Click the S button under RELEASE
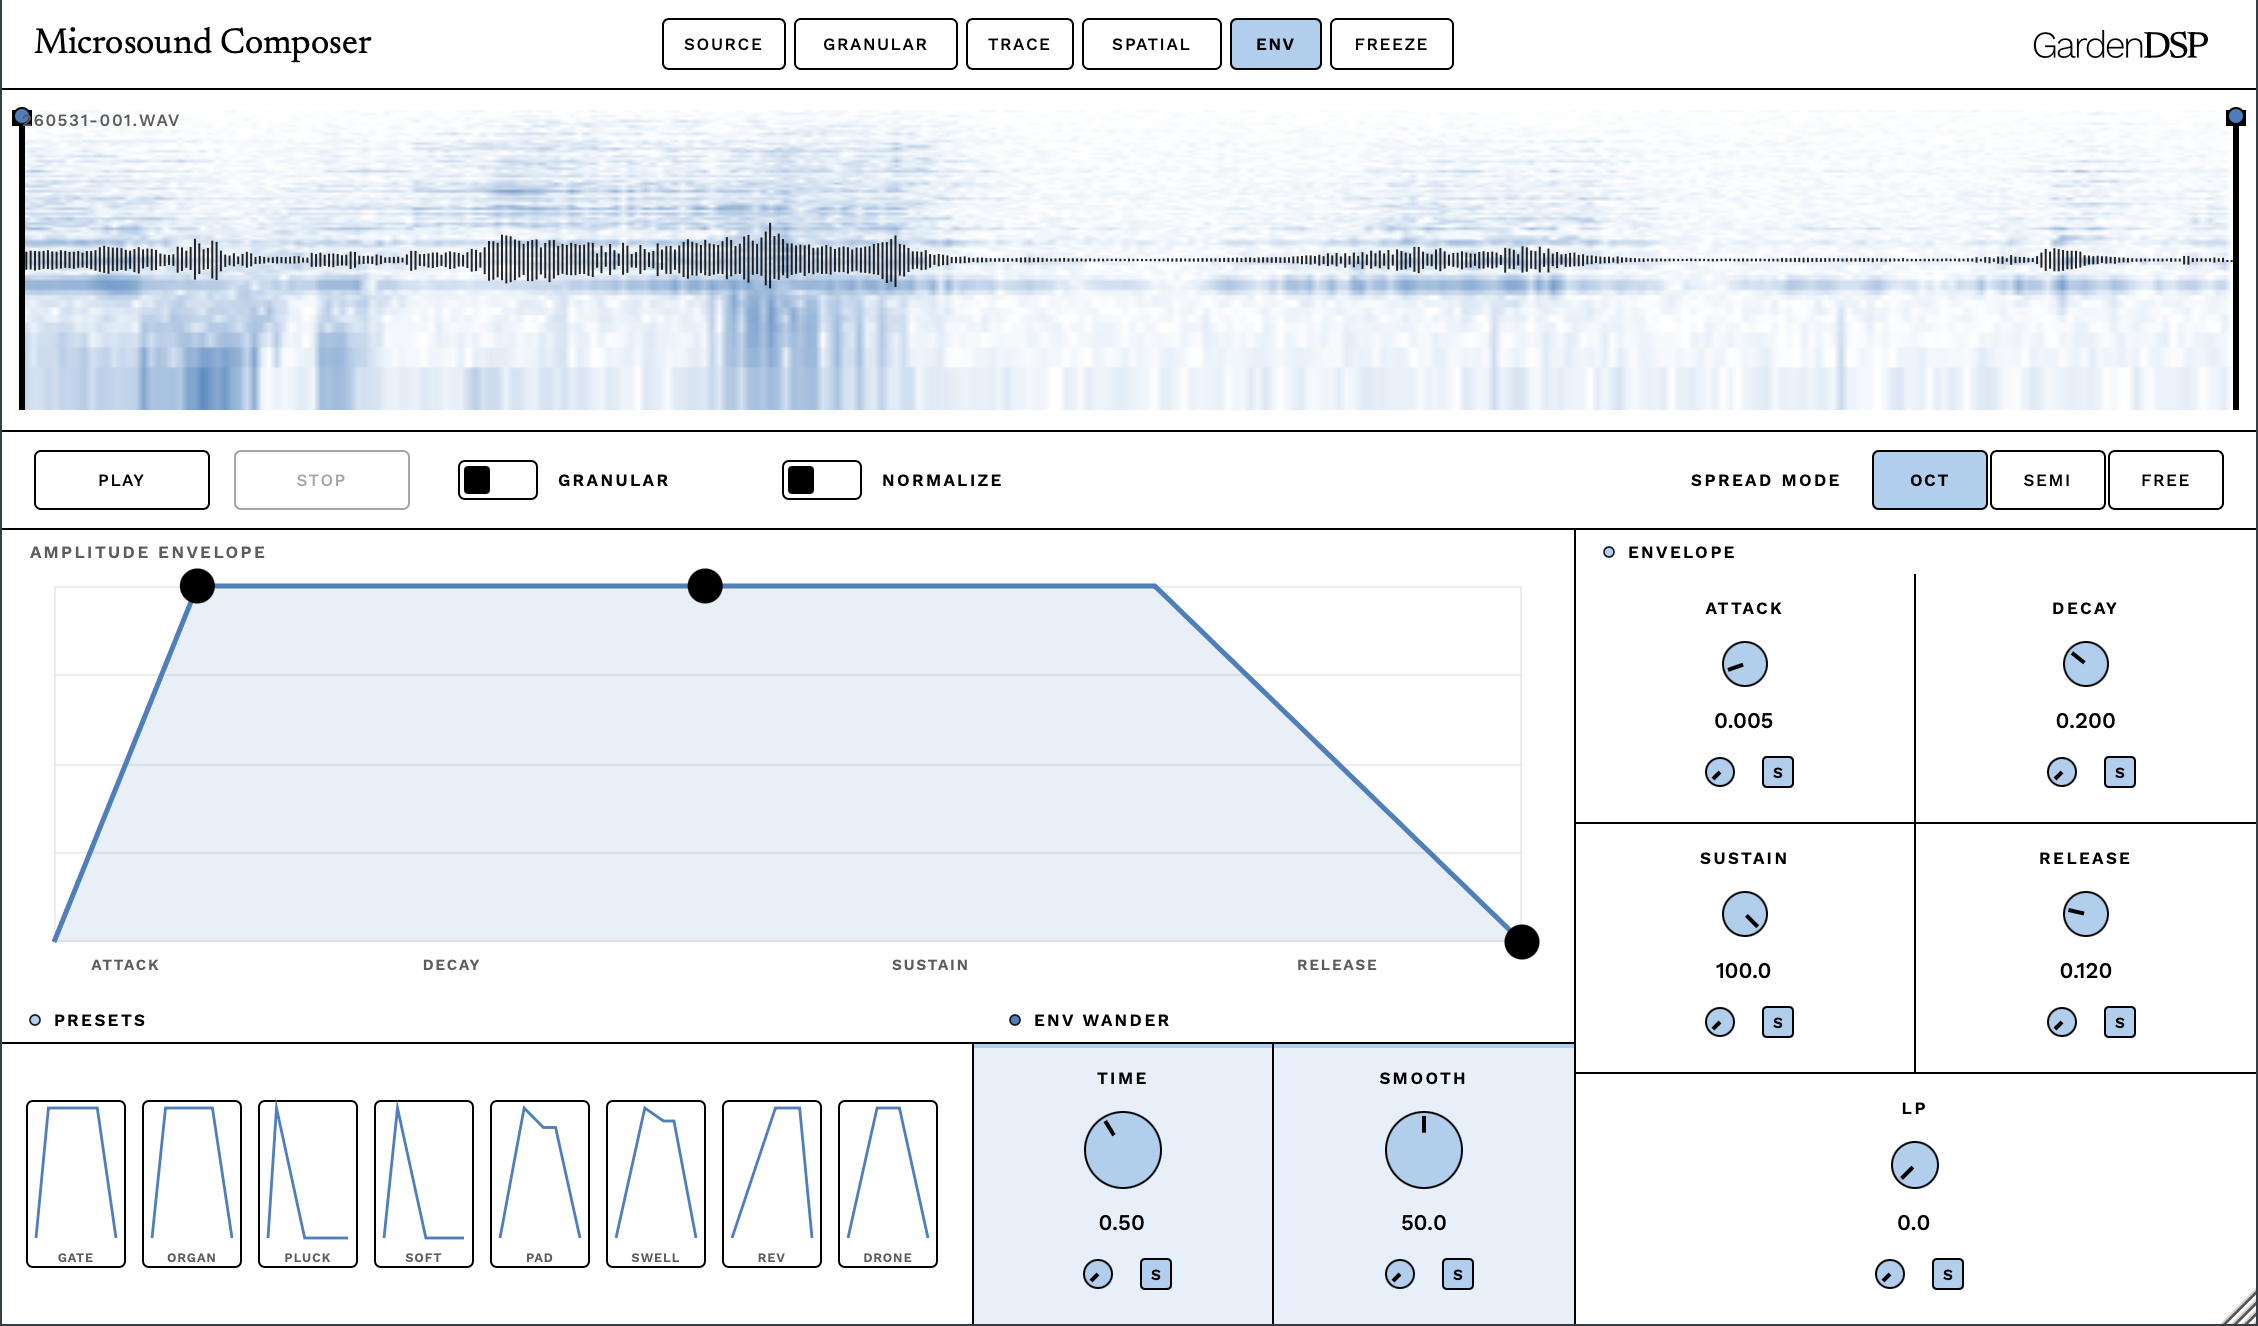2258x1326 pixels. 2120,1022
